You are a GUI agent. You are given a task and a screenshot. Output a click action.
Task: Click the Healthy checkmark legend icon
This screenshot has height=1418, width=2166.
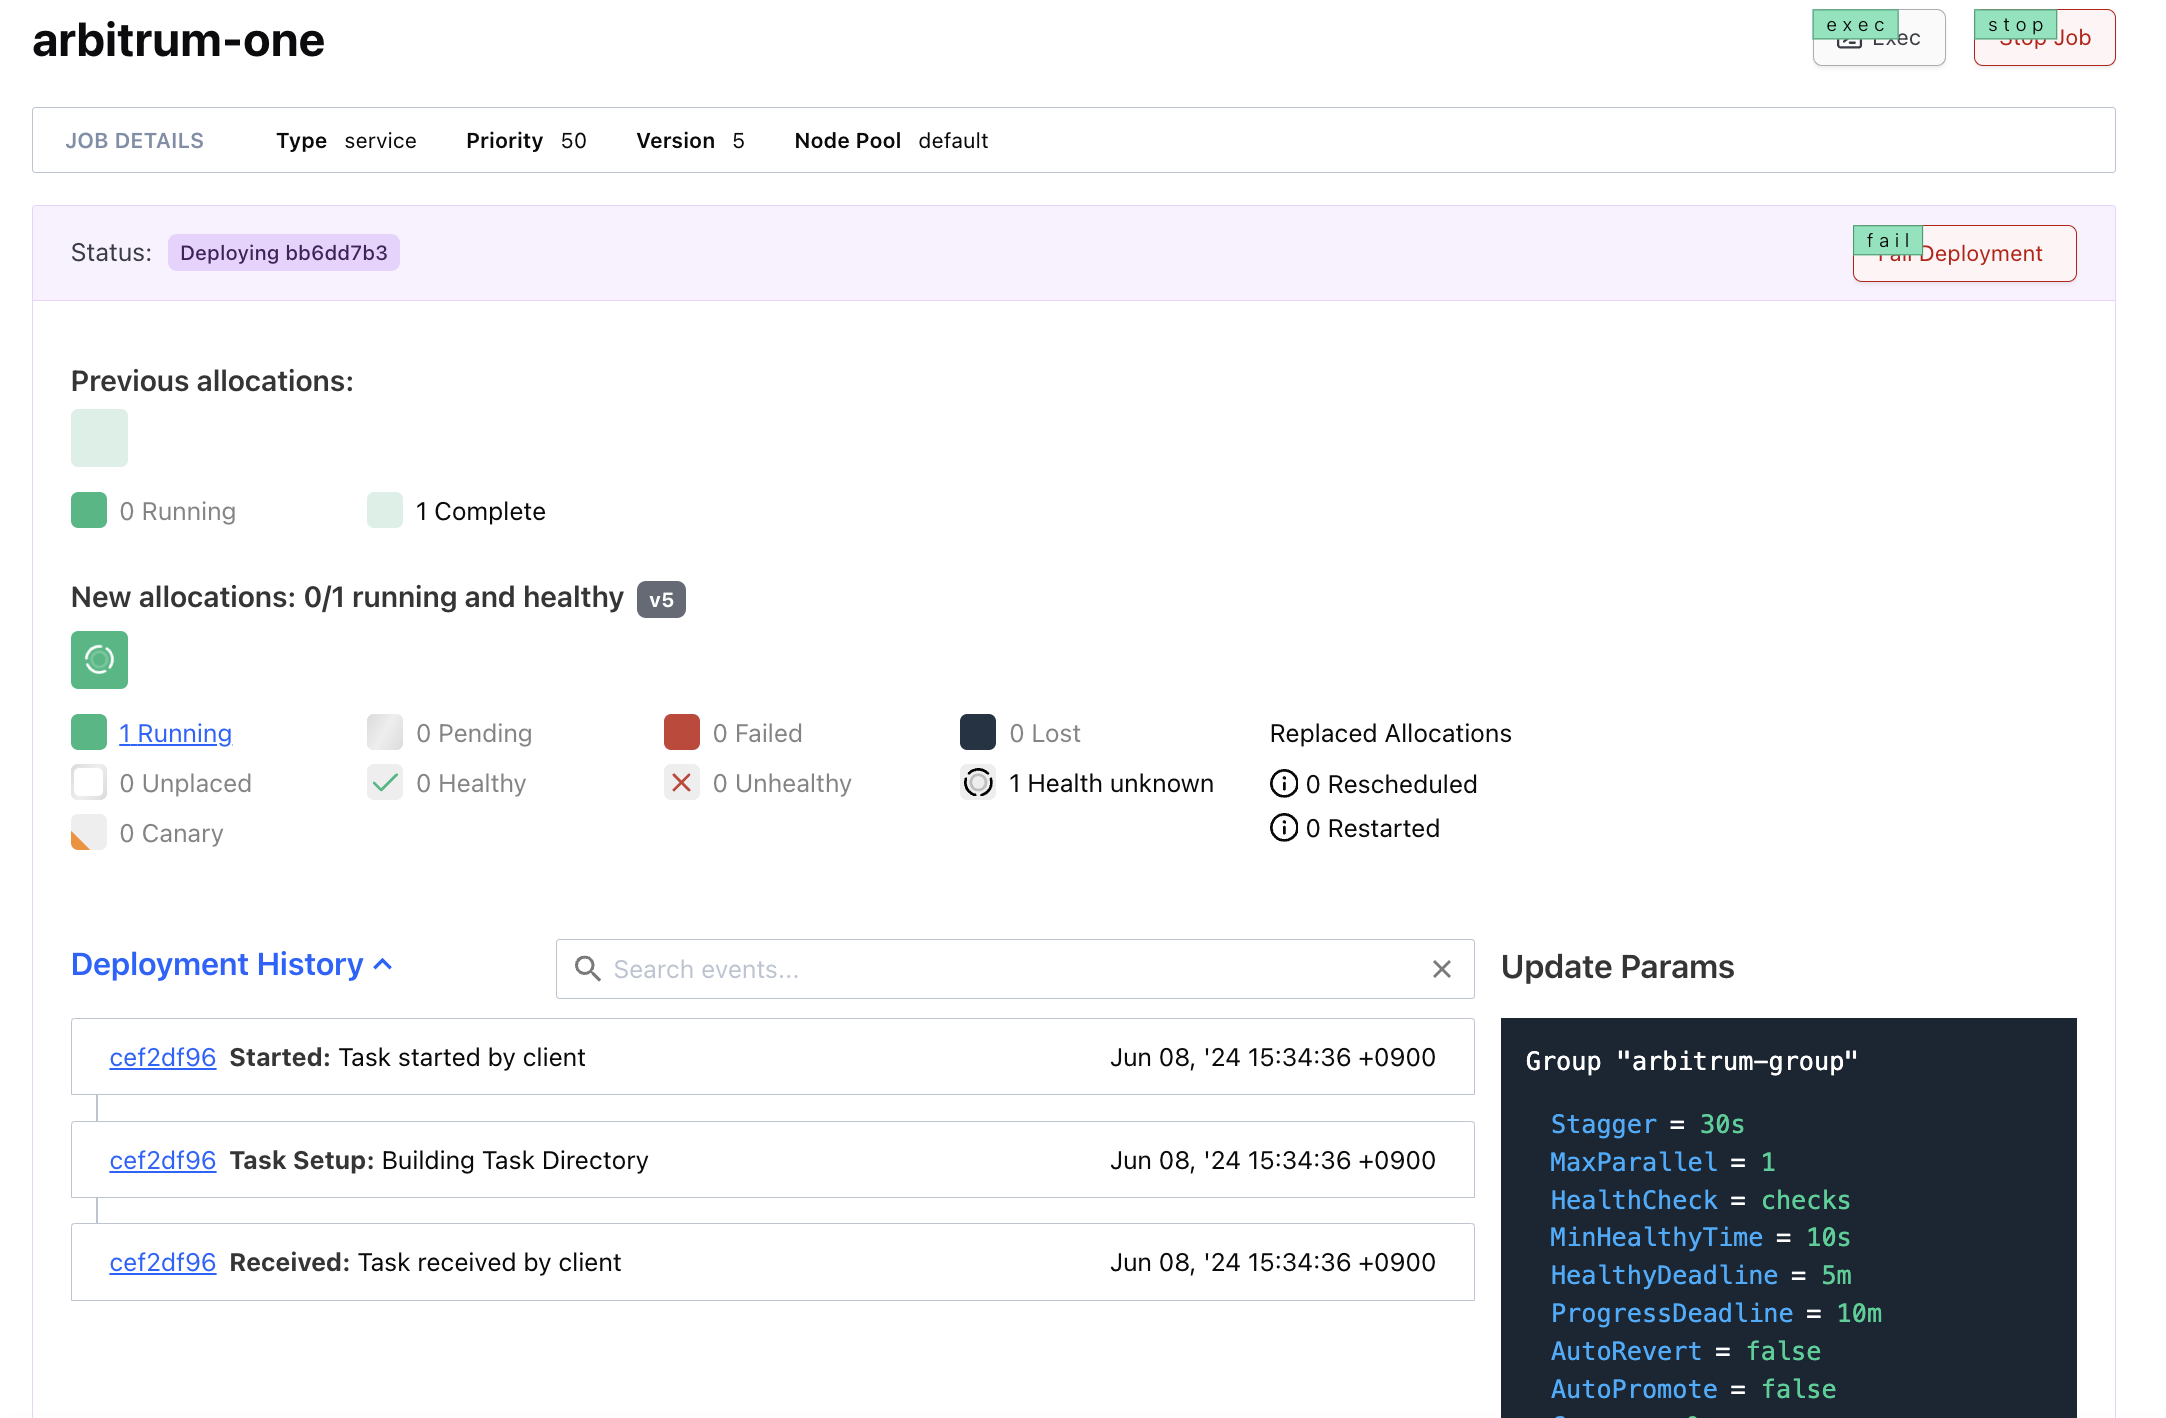[384, 783]
